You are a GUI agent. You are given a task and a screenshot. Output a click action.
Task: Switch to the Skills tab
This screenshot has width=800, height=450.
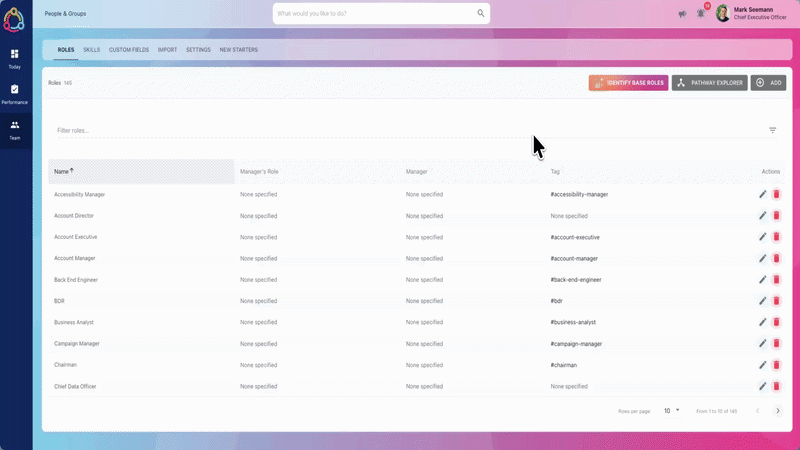91,50
